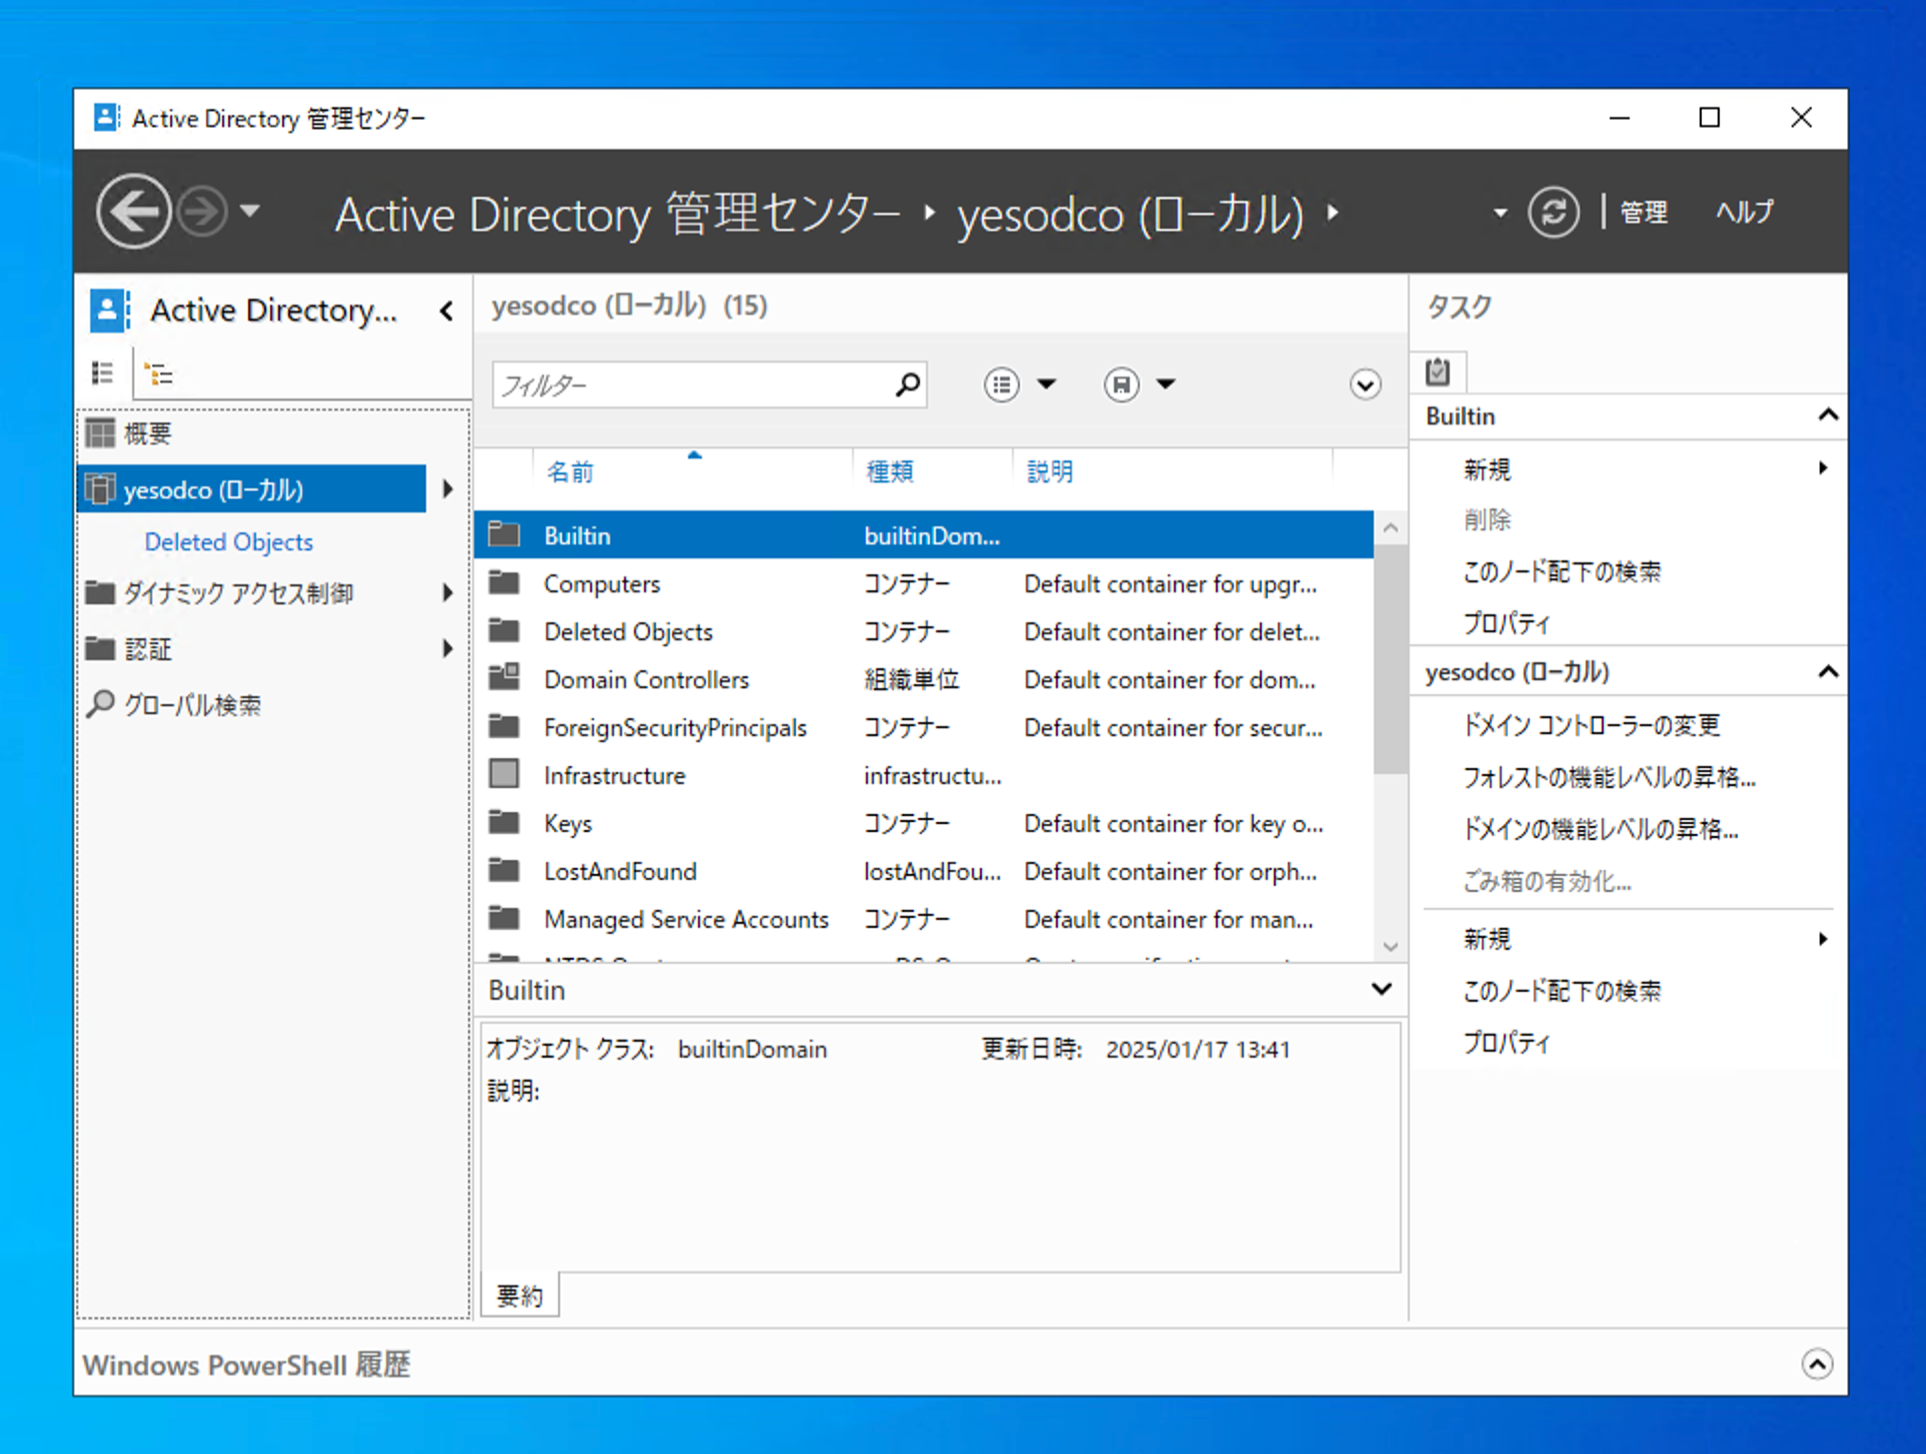Click the Active Directory title bar app icon
The width and height of the screenshot is (1926, 1454).
[106, 118]
